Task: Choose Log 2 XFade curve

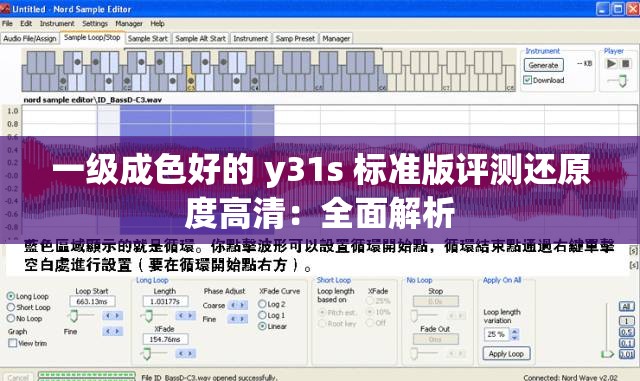Action: 262,304
